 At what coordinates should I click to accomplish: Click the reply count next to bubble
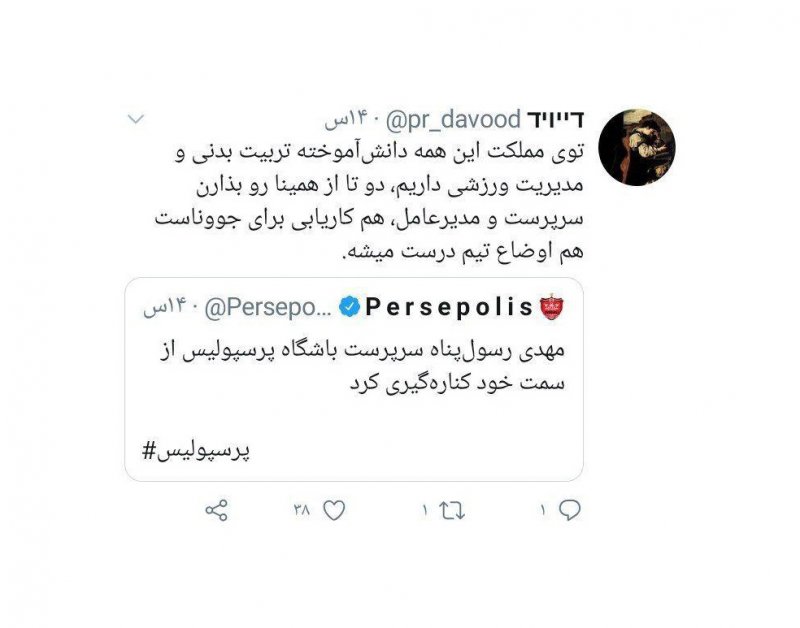click(x=543, y=510)
